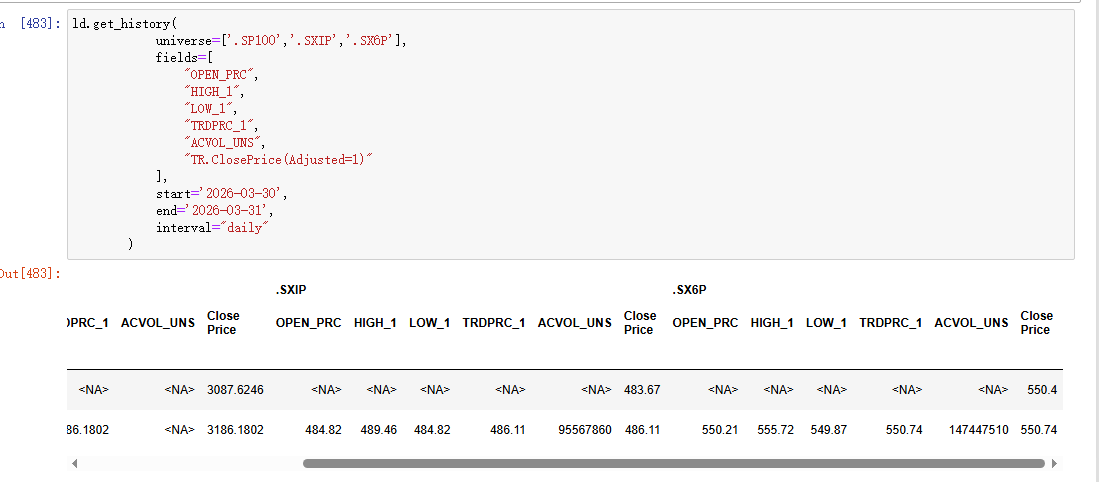Click the first-row <NA> under .SXIP OPEN_PRC

[x=326, y=390]
